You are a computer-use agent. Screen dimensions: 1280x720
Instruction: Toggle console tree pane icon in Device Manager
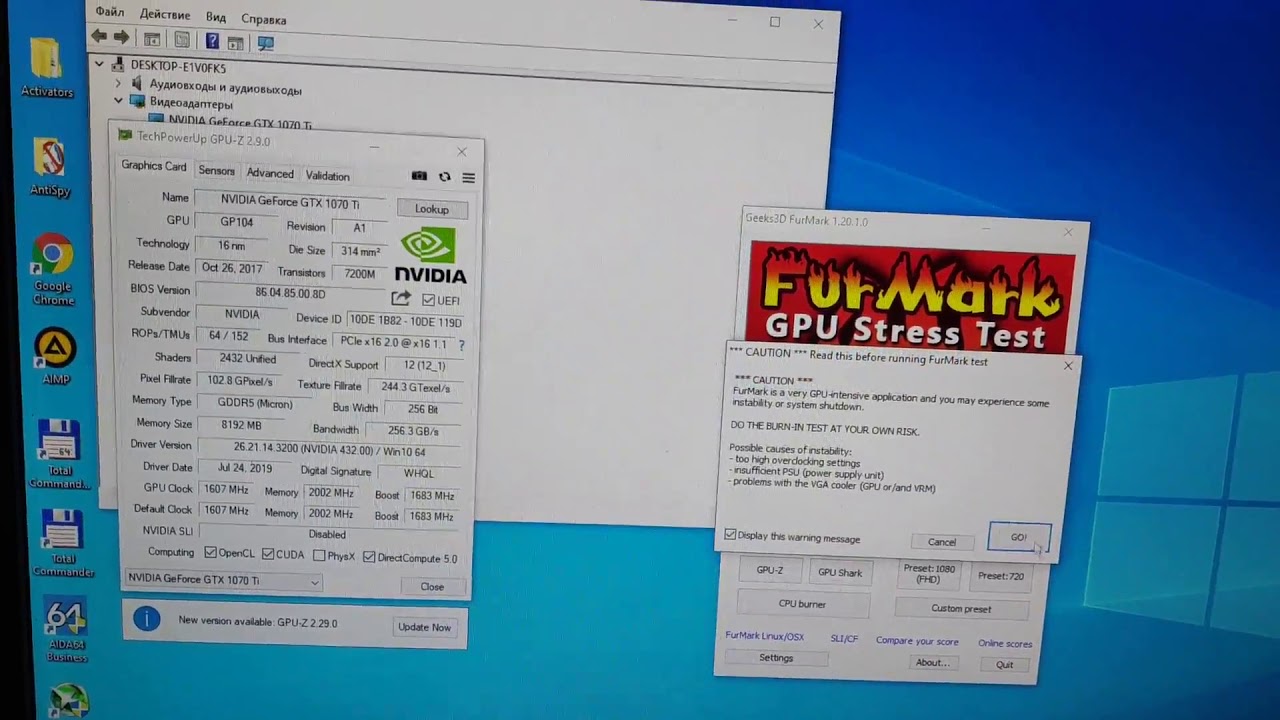click(x=152, y=40)
